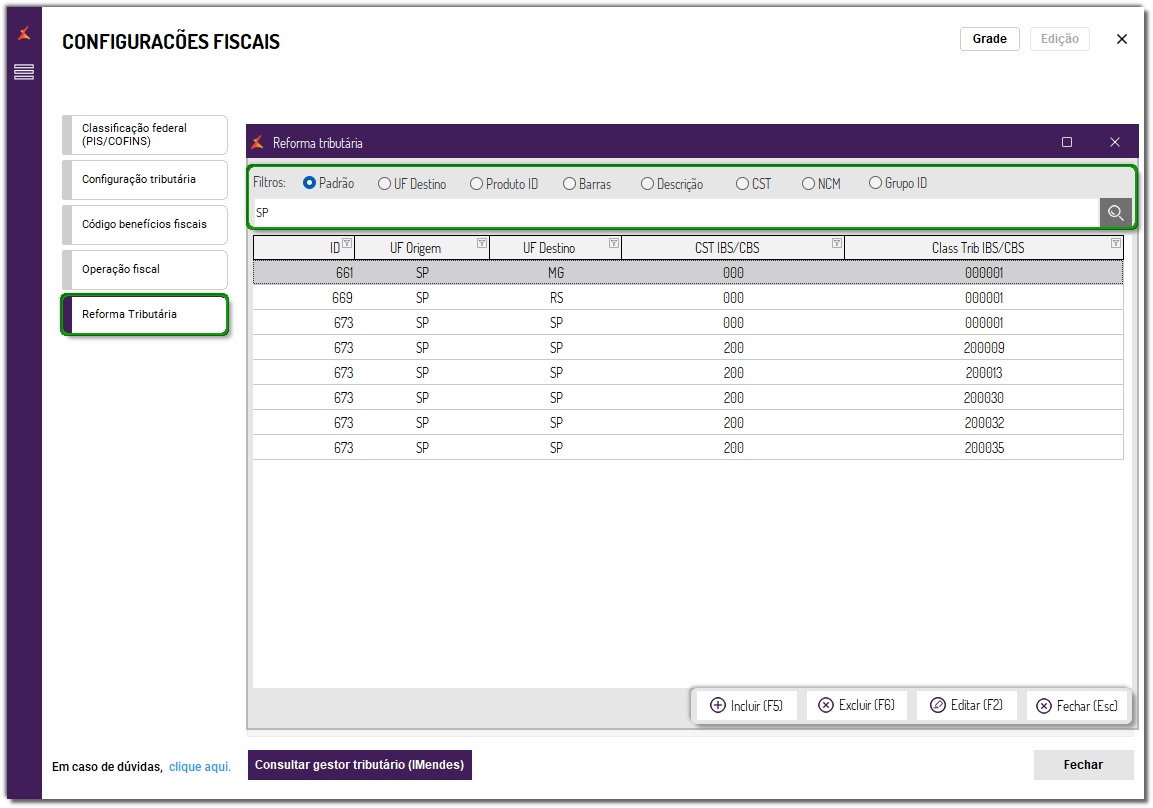Click Excluir (F6) button
The height and width of the screenshot is (808, 1153).
(x=857, y=705)
